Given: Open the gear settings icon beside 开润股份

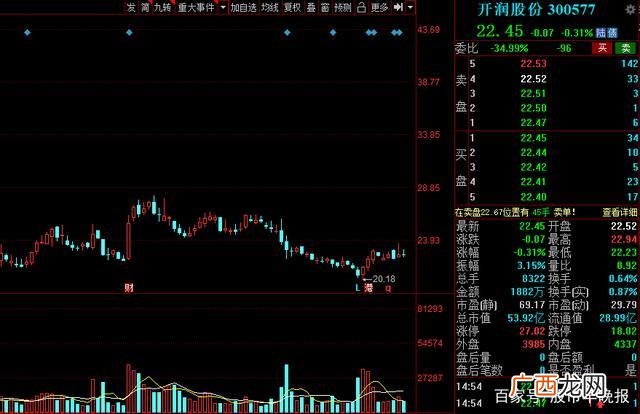Looking at the screenshot, I should [x=631, y=10].
